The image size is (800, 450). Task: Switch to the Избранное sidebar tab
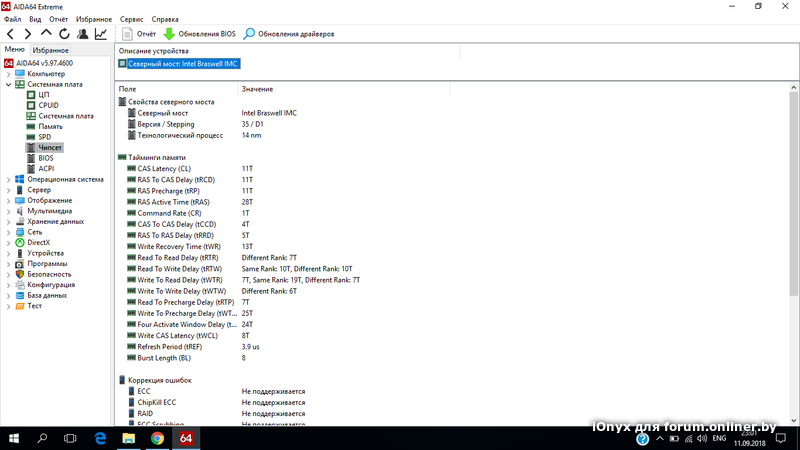(x=51, y=50)
